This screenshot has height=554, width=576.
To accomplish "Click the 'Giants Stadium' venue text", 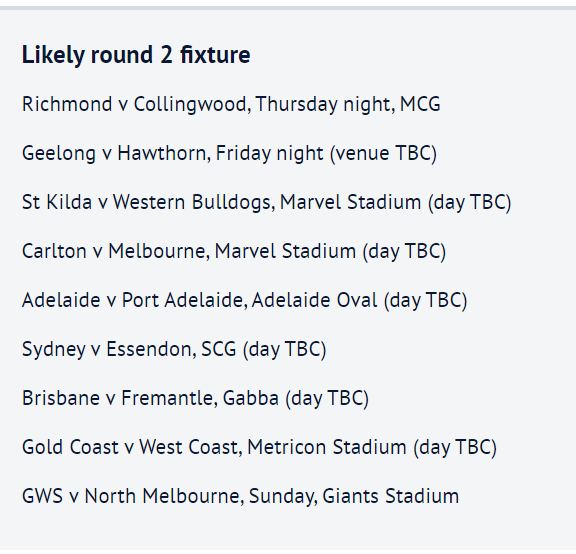I will point(390,496).
